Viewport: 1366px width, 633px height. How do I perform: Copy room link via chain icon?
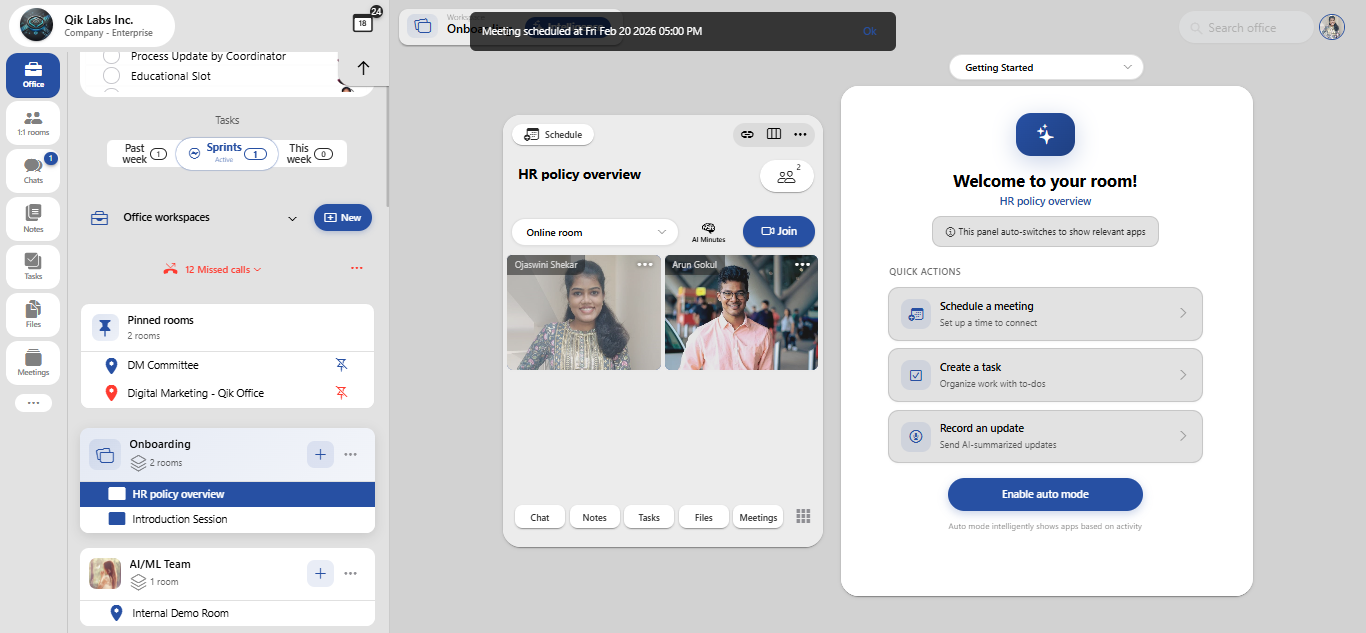point(747,134)
